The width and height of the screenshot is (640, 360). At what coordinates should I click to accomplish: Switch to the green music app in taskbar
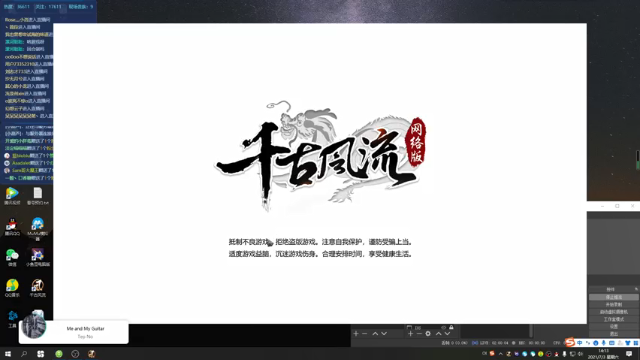(59, 354)
